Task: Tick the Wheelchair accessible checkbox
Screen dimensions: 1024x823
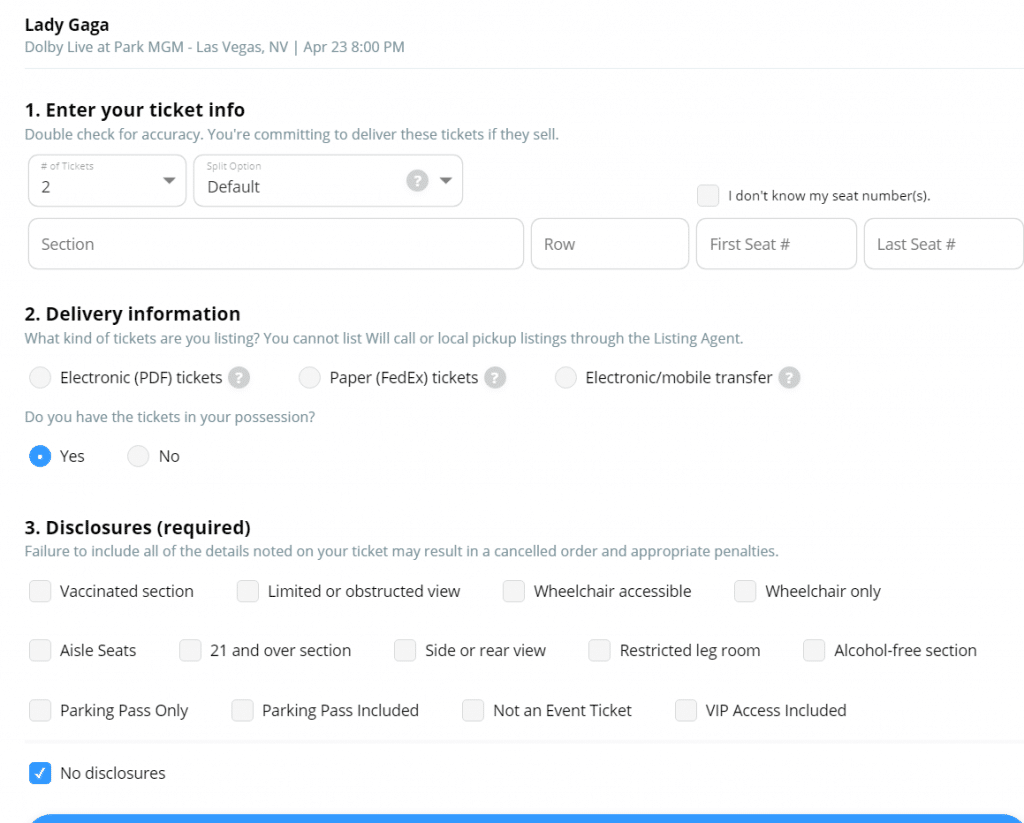Action: coord(514,591)
